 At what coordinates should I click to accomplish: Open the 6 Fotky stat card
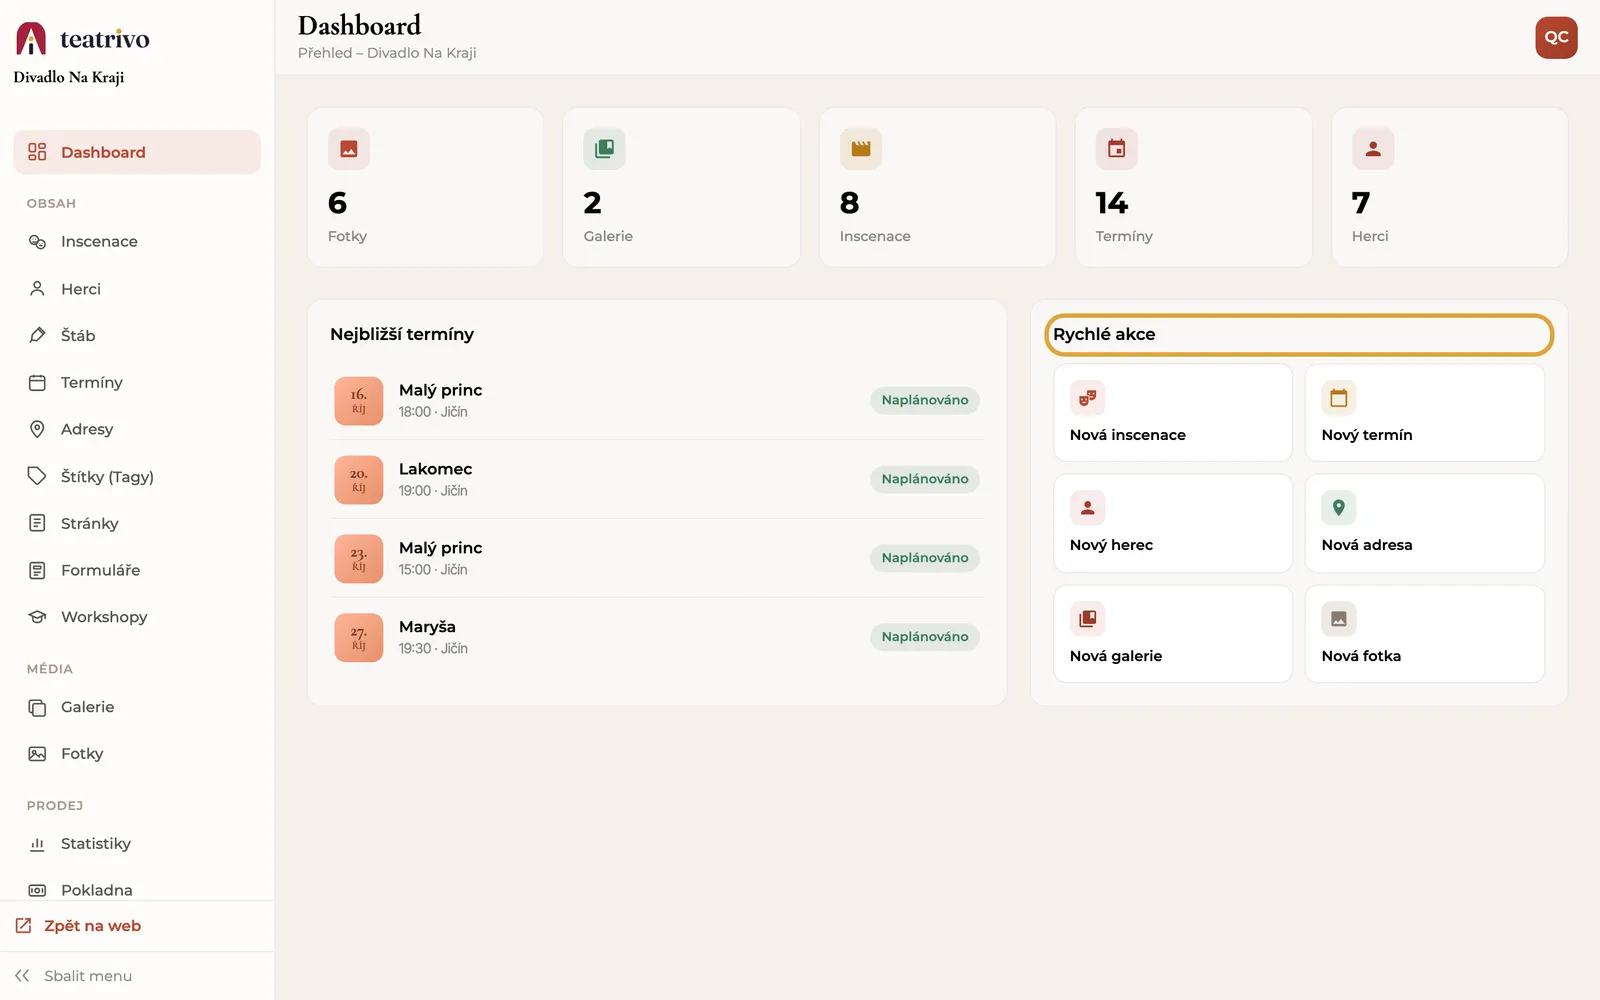click(x=425, y=187)
